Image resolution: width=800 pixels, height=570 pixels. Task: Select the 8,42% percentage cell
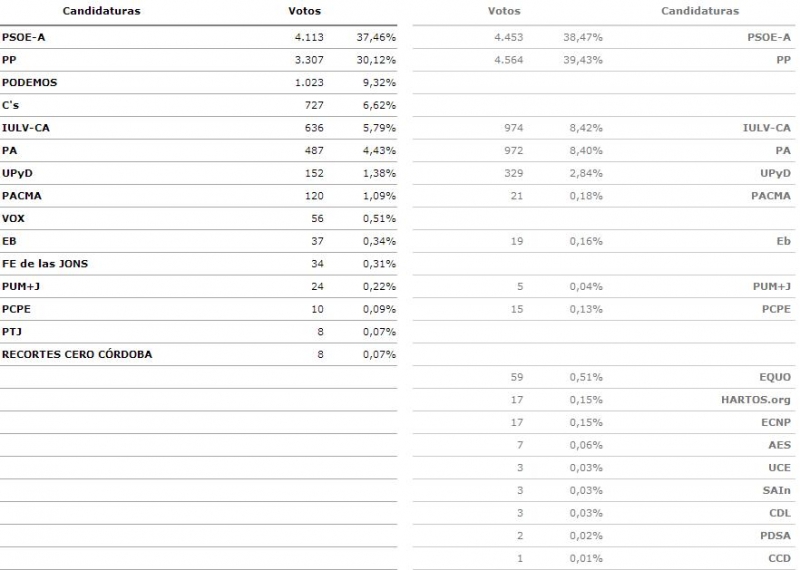click(585, 128)
